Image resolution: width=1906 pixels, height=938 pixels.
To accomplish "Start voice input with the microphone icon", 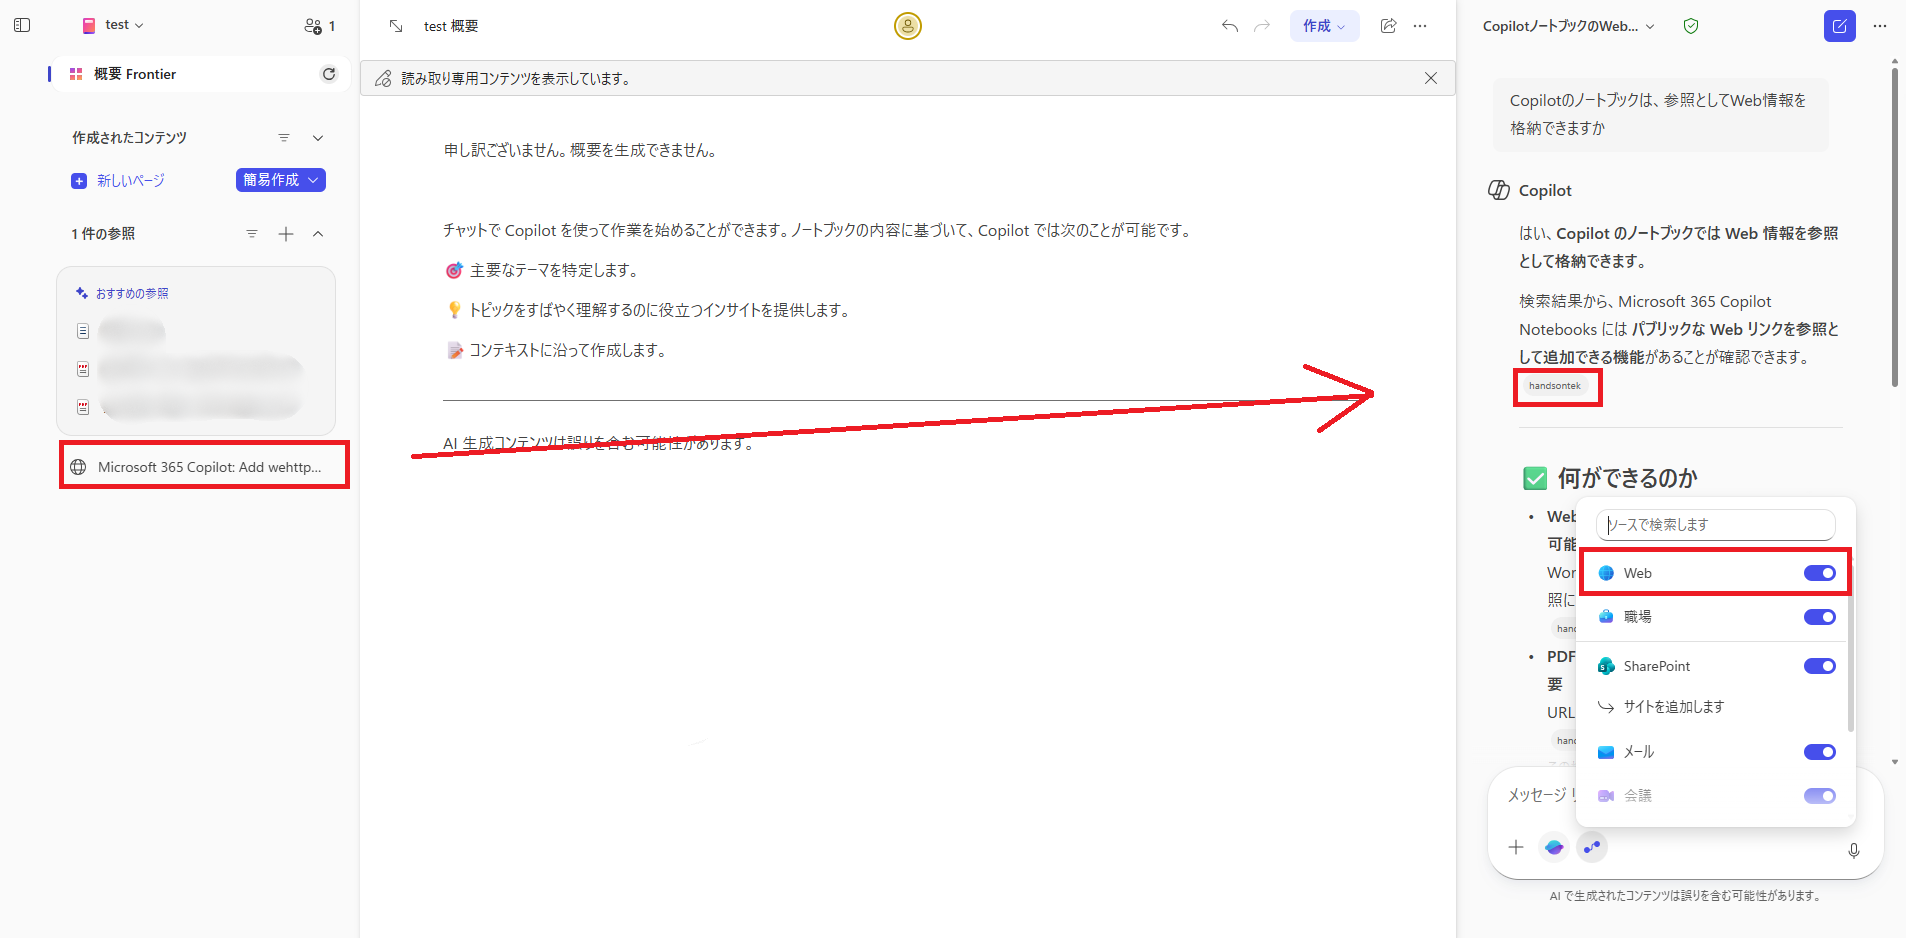I will point(1854,850).
